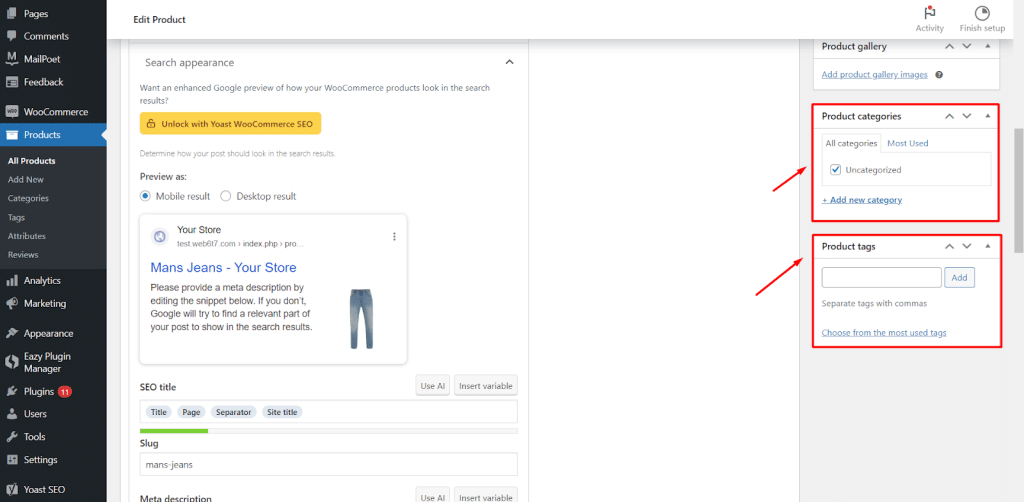The image size is (1024, 502).
Task: Click the Site title variable tag
Action: [x=282, y=412]
